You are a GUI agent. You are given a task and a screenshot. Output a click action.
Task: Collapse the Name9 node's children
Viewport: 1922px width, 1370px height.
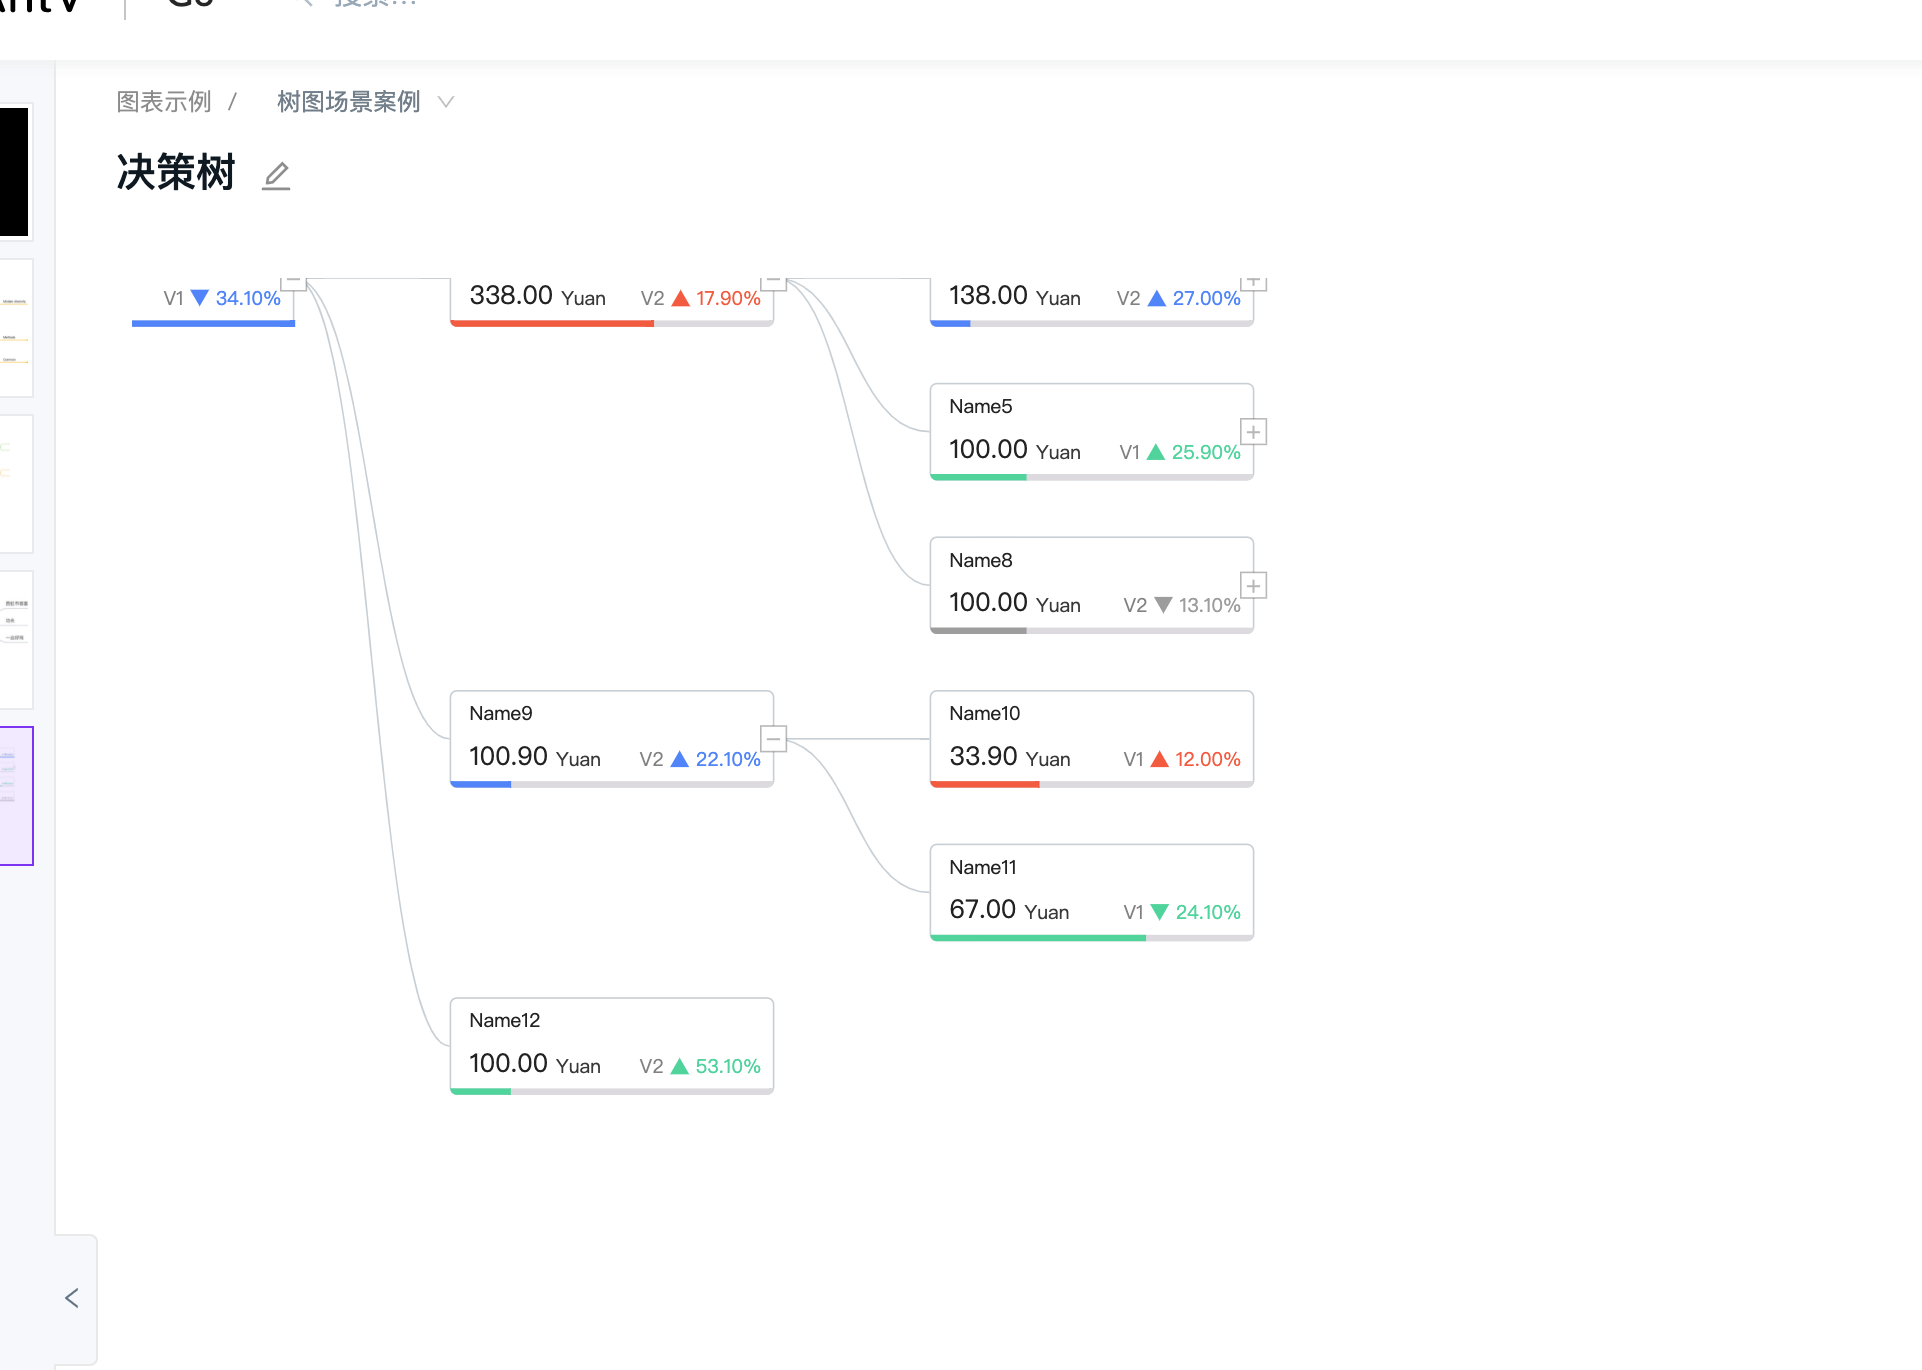tap(773, 738)
